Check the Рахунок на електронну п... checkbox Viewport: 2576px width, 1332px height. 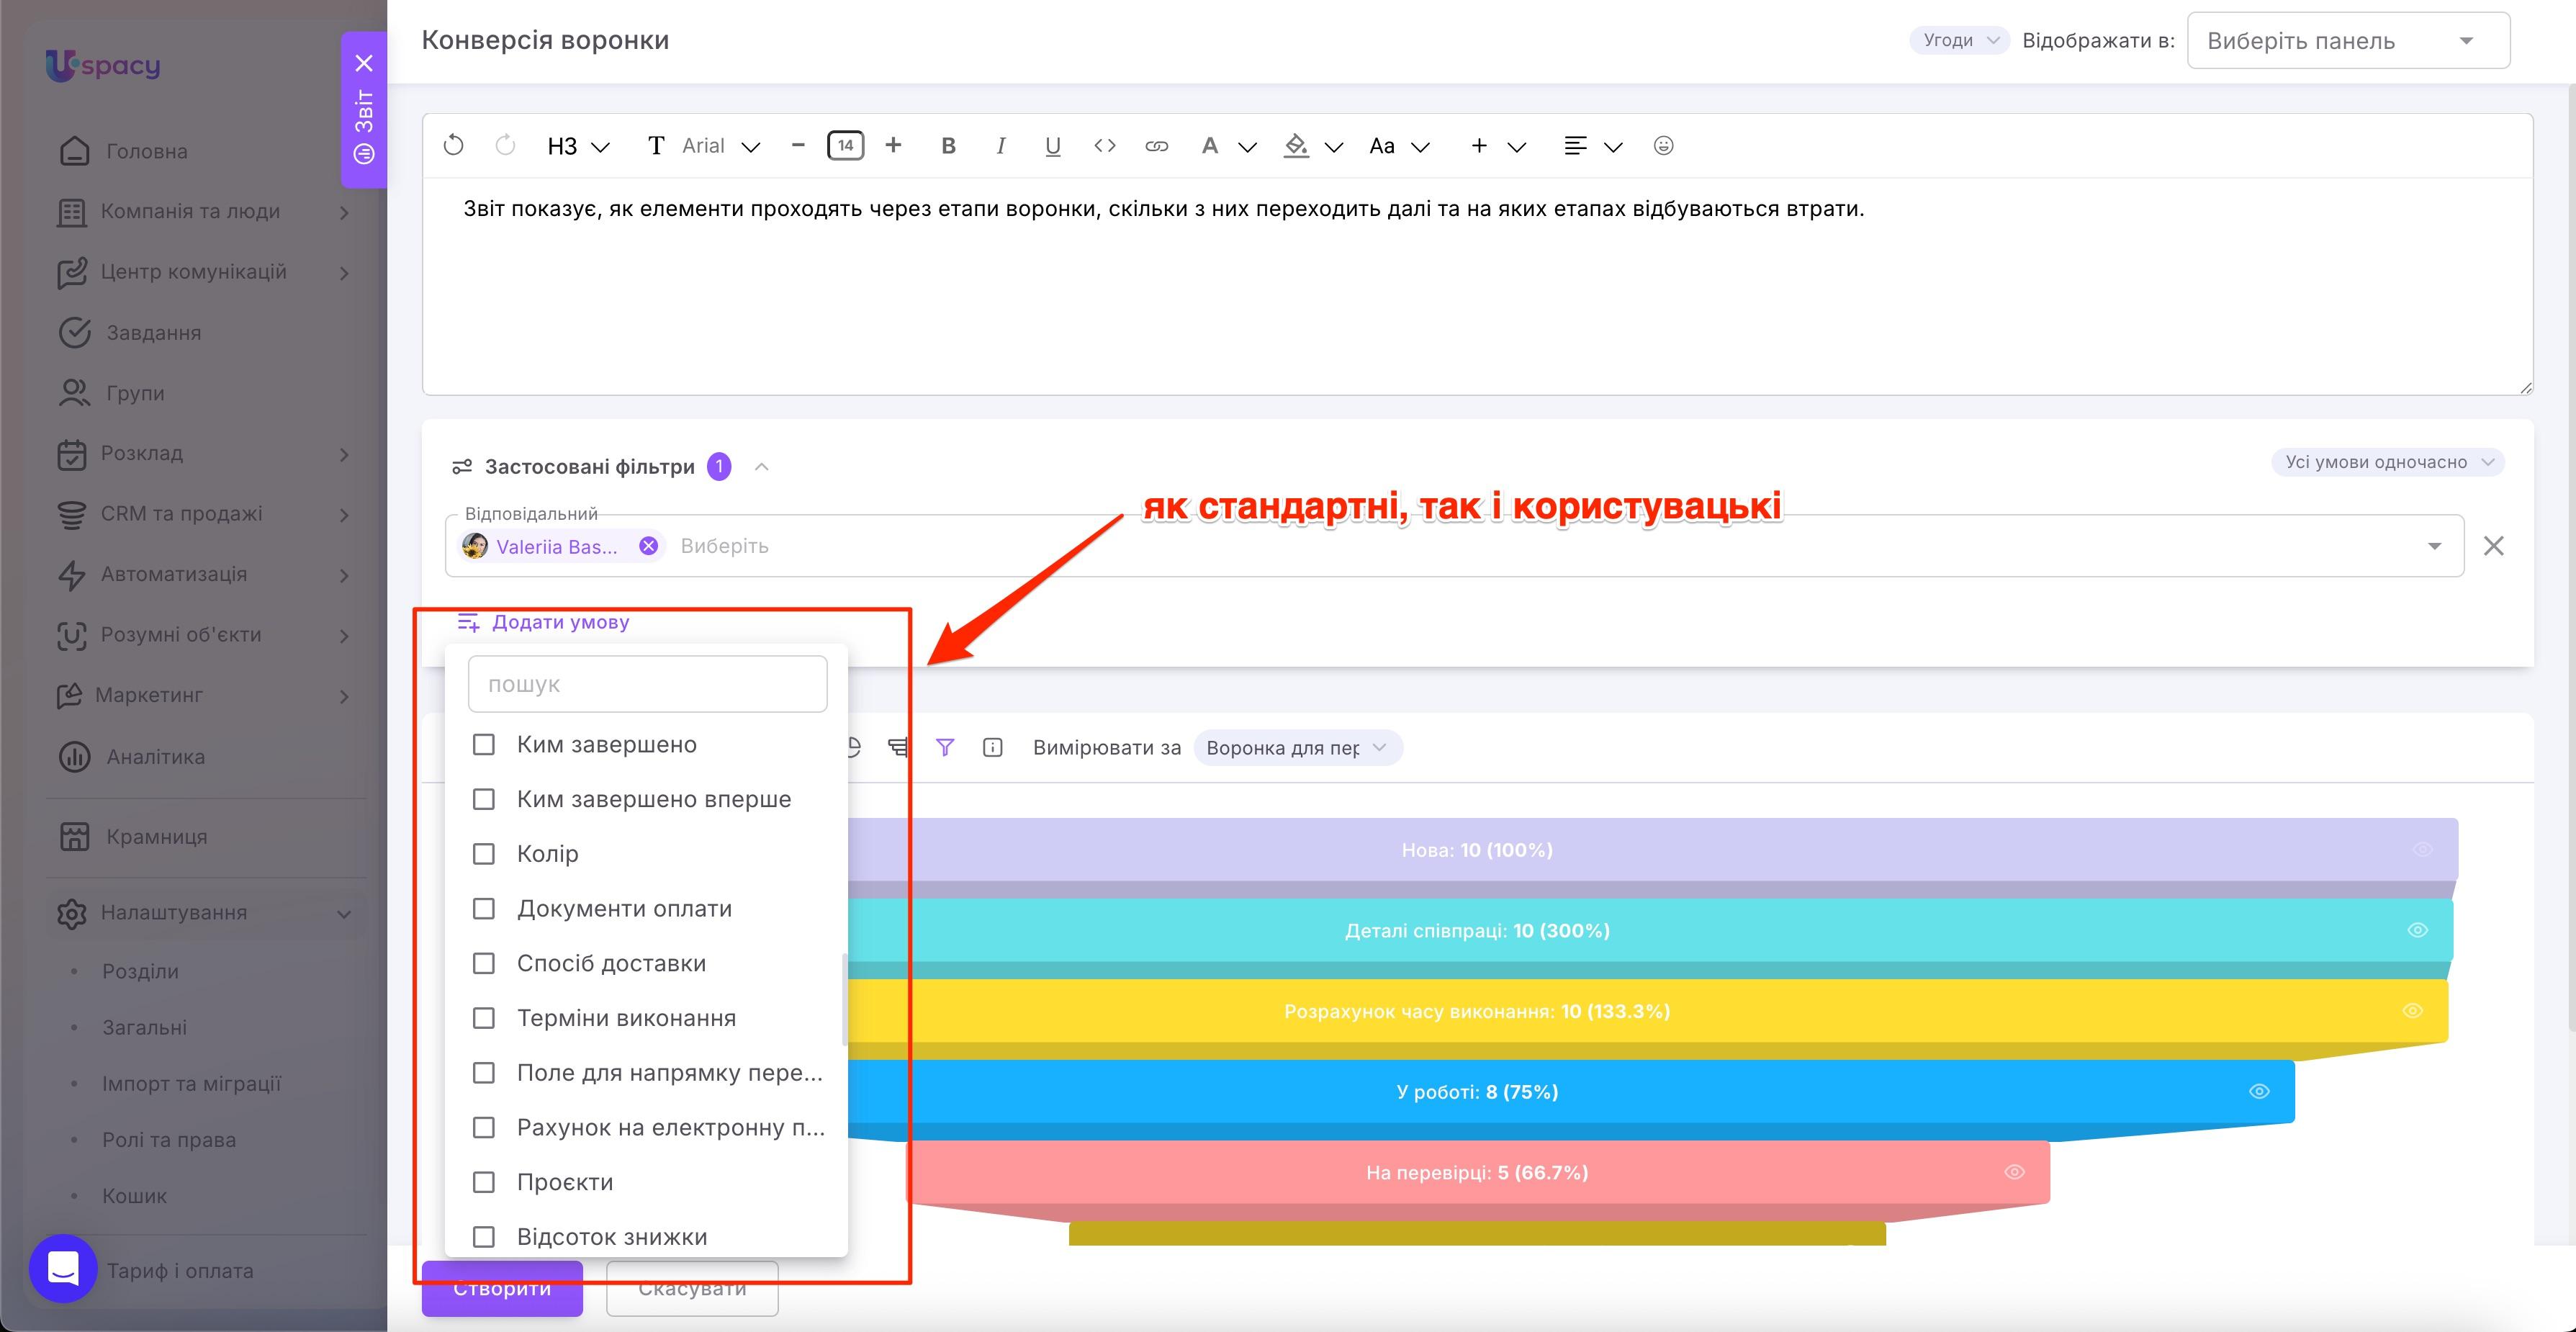click(483, 1127)
